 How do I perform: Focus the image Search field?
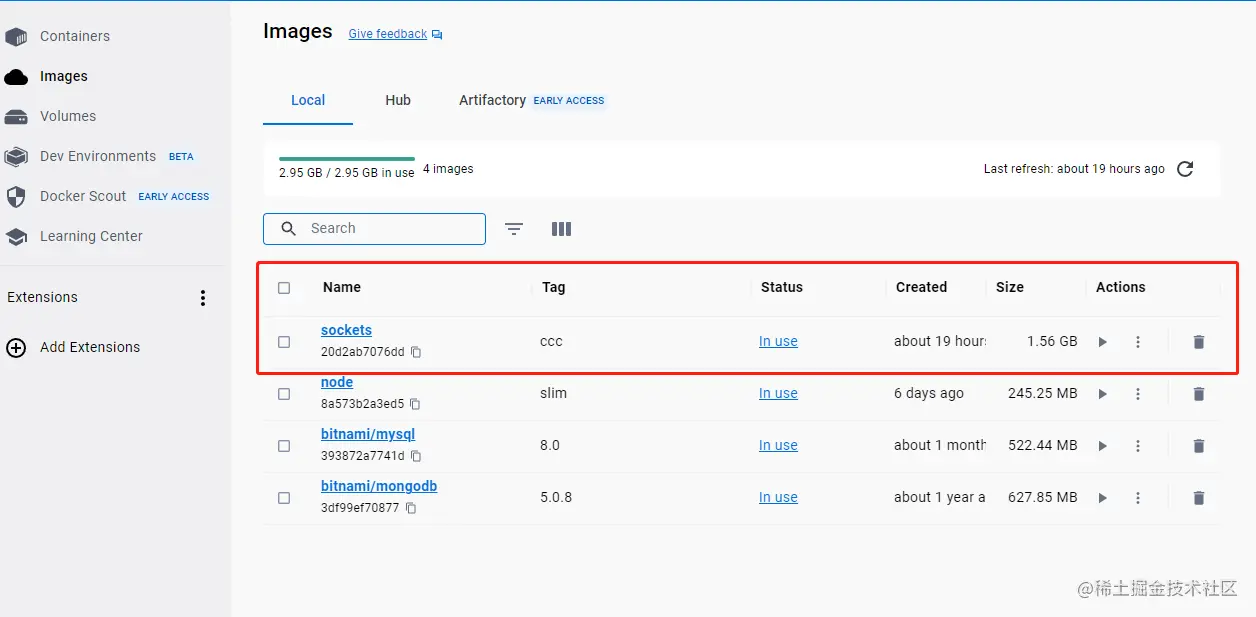(374, 229)
